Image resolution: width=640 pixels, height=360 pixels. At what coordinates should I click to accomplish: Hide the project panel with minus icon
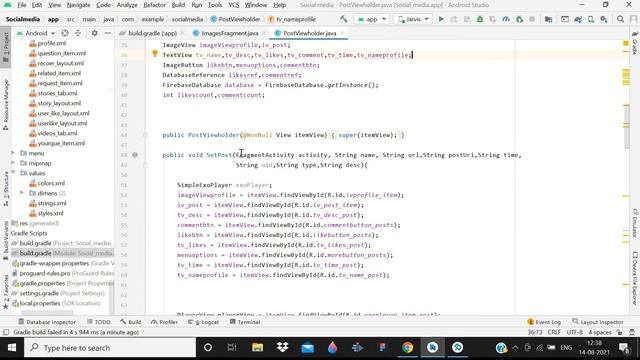click(107, 33)
